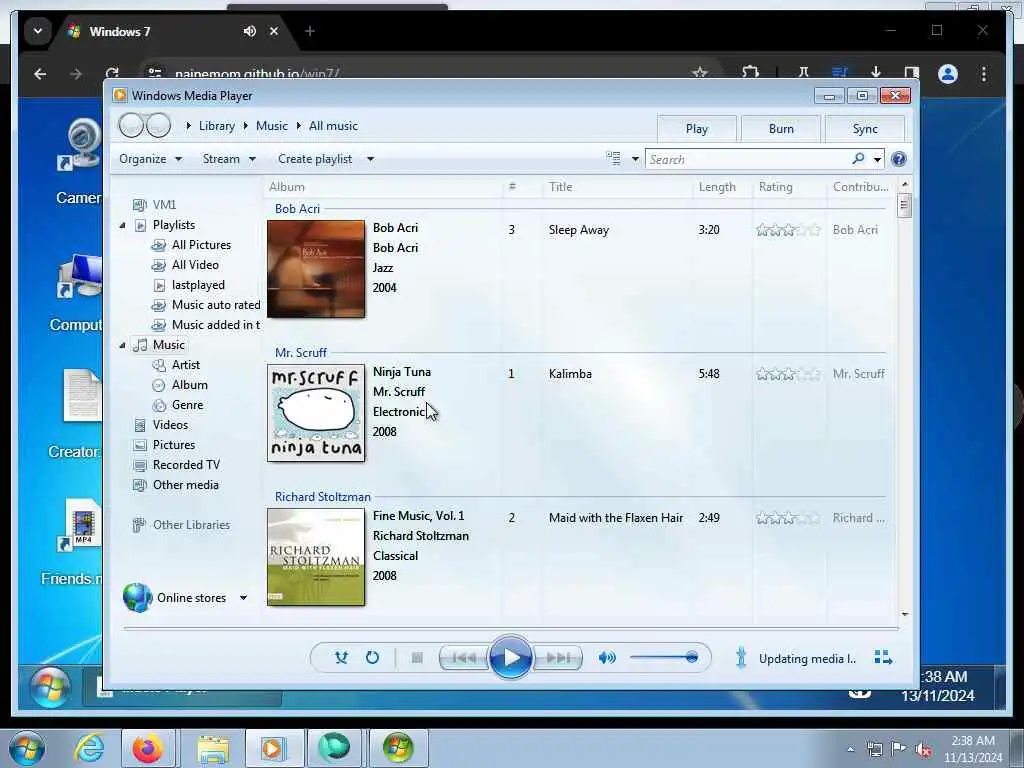Rate the Sleep Away track with stars
The height and width of the screenshot is (768, 1024).
788,230
